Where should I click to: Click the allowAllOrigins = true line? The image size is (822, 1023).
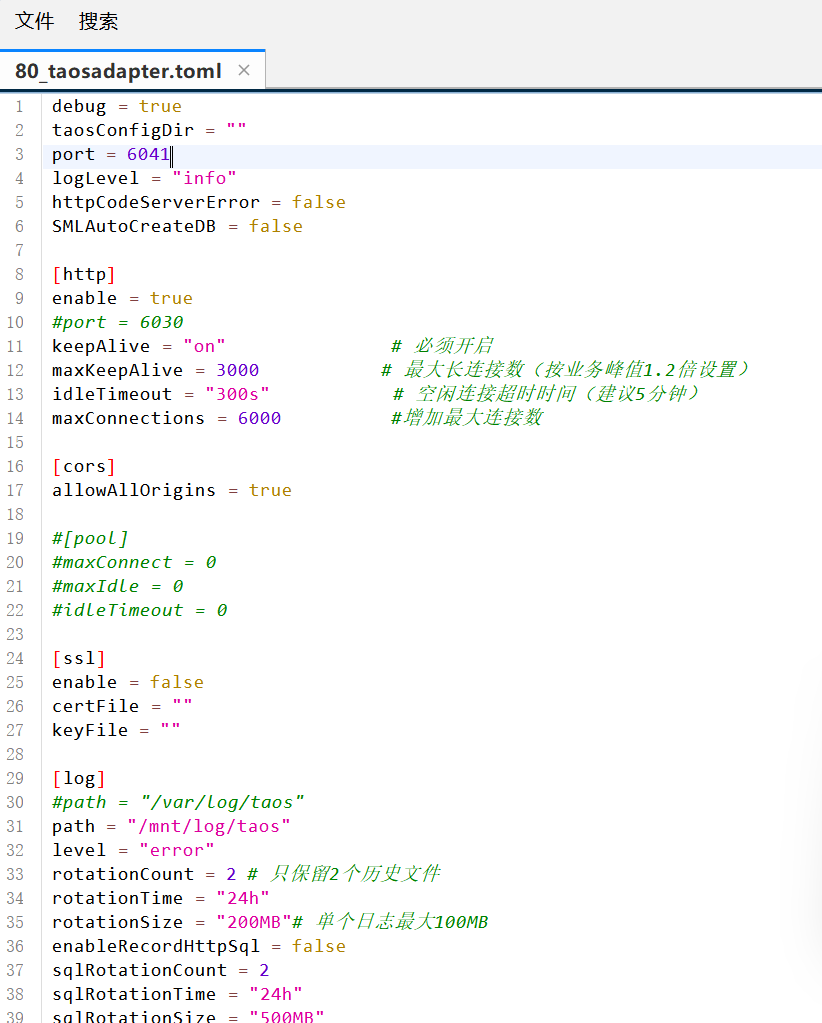point(171,490)
